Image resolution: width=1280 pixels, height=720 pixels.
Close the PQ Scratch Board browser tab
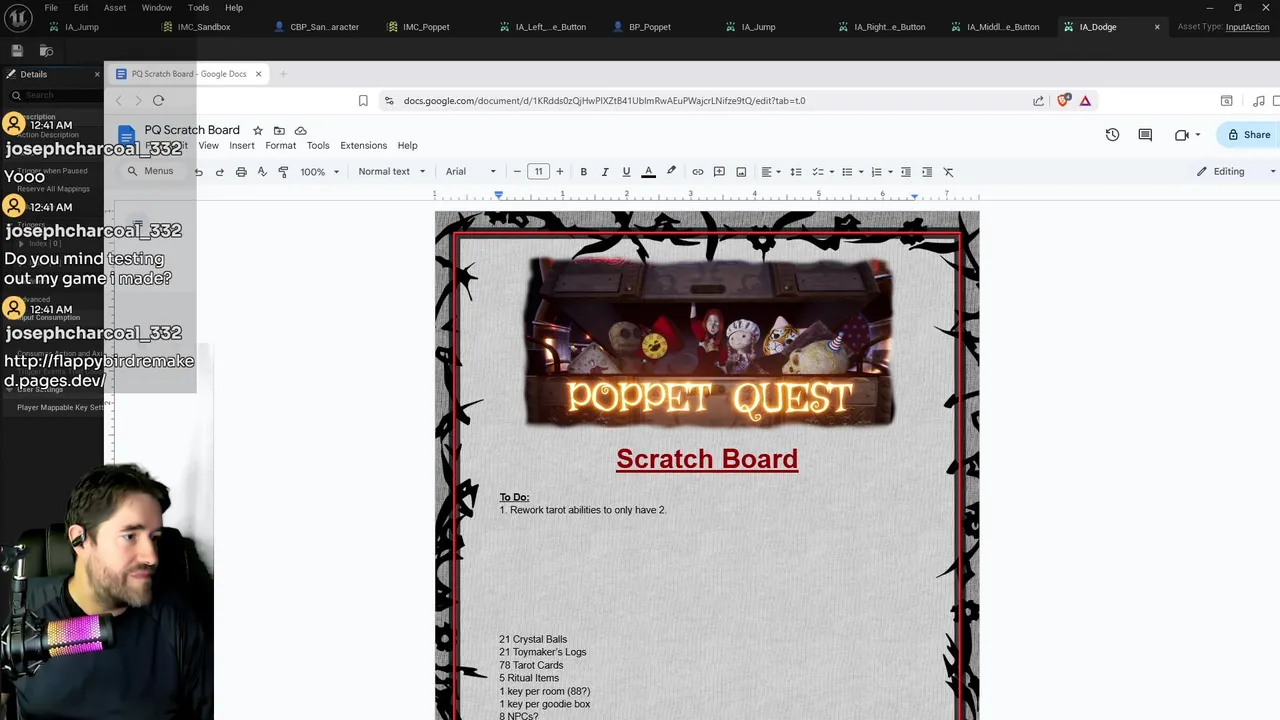(x=258, y=74)
